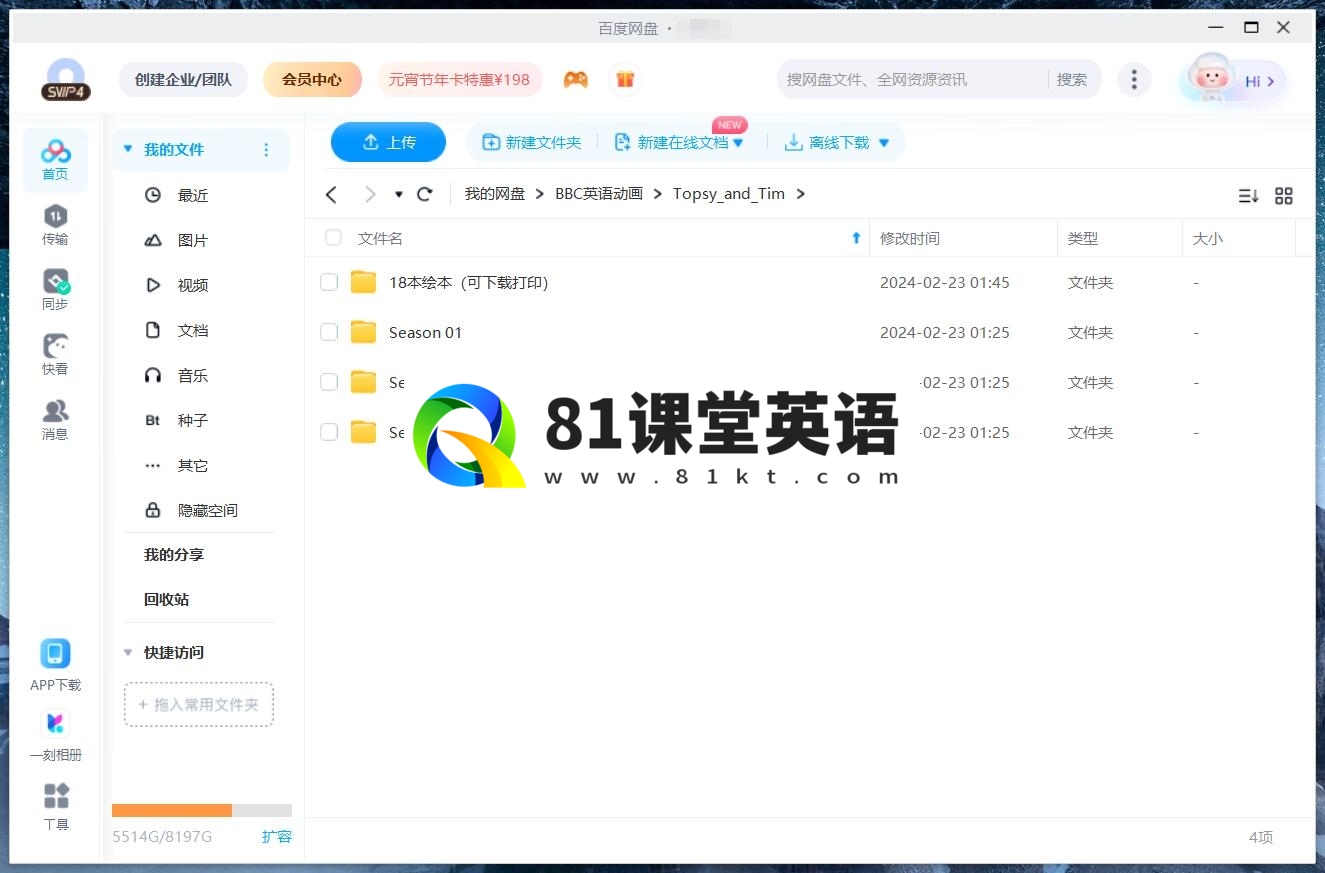Click 新建文件夹 button
This screenshot has height=873, width=1325.
[532, 143]
